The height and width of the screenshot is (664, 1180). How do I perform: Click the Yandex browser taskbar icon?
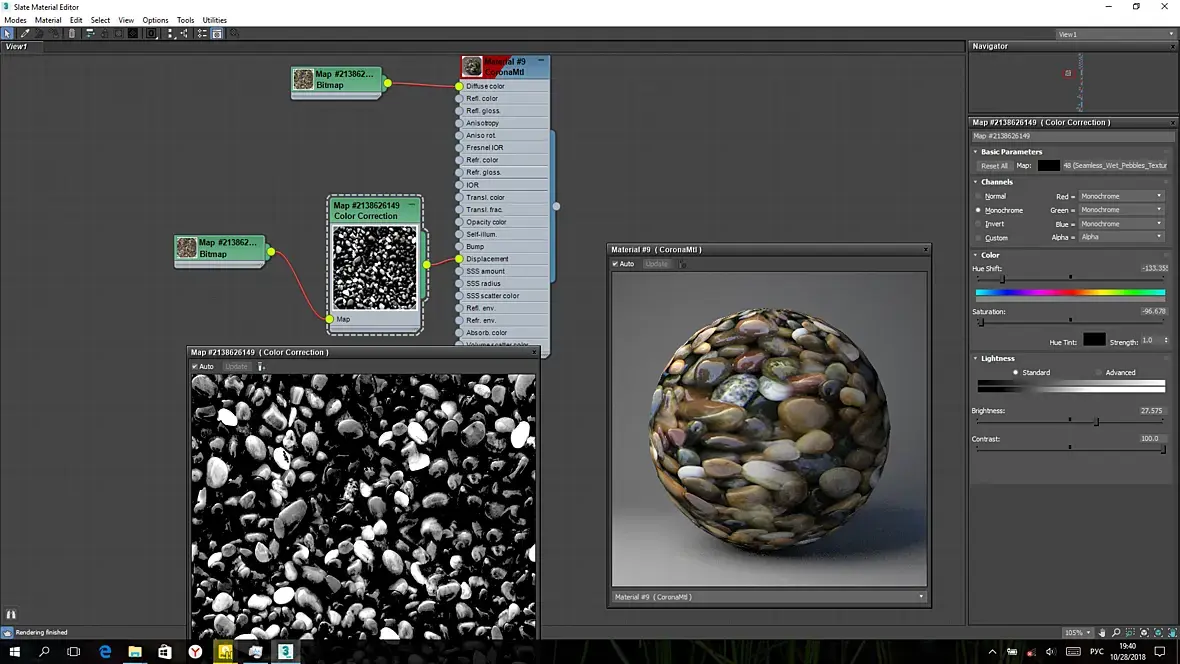pyautogui.click(x=196, y=651)
